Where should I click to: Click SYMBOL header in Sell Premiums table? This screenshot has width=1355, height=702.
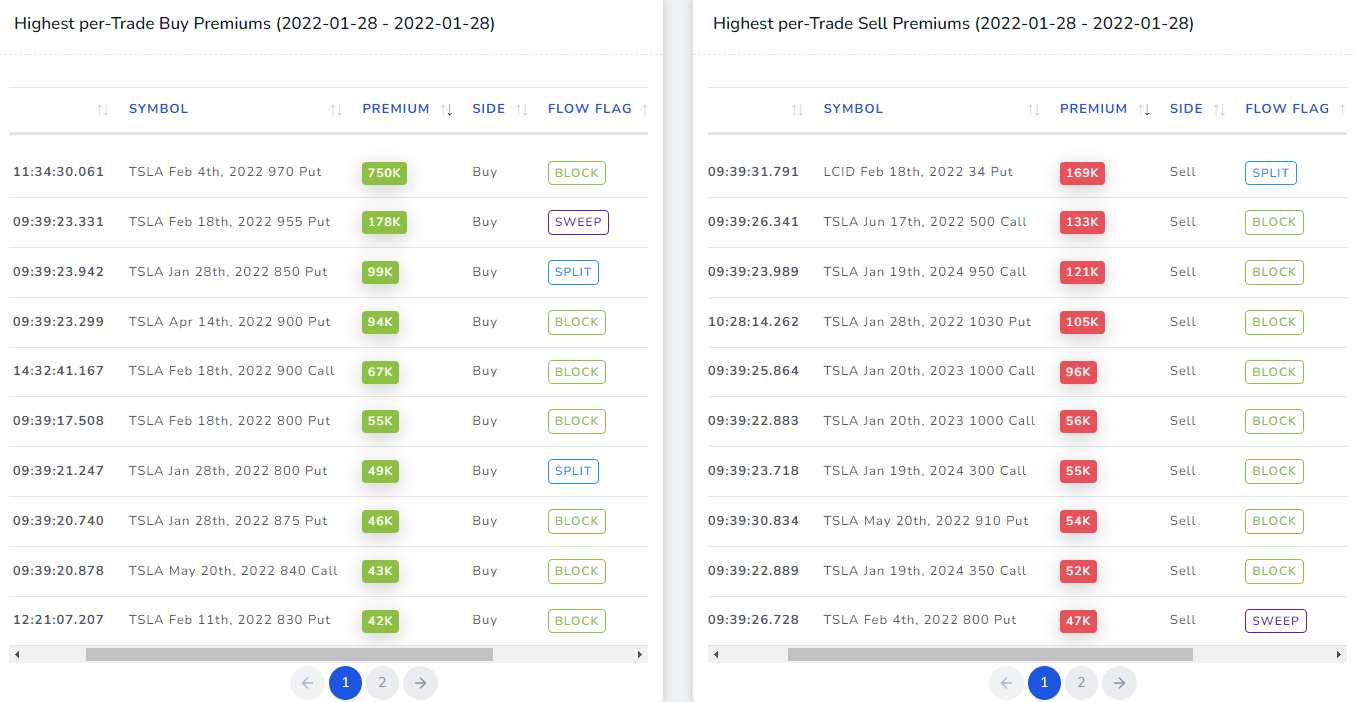coord(853,109)
